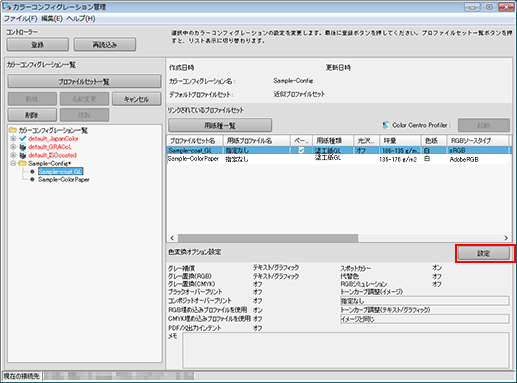Click the 設定 button for color conversion options
The image size is (517, 383).
[484, 253]
